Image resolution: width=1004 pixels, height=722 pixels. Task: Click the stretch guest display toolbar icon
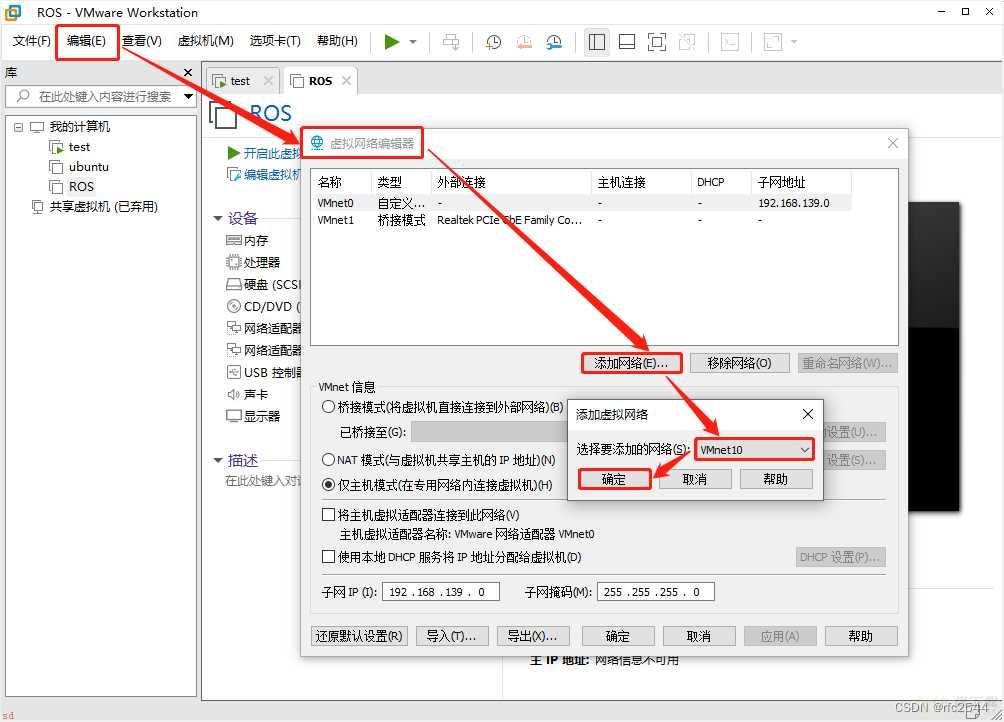point(773,42)
